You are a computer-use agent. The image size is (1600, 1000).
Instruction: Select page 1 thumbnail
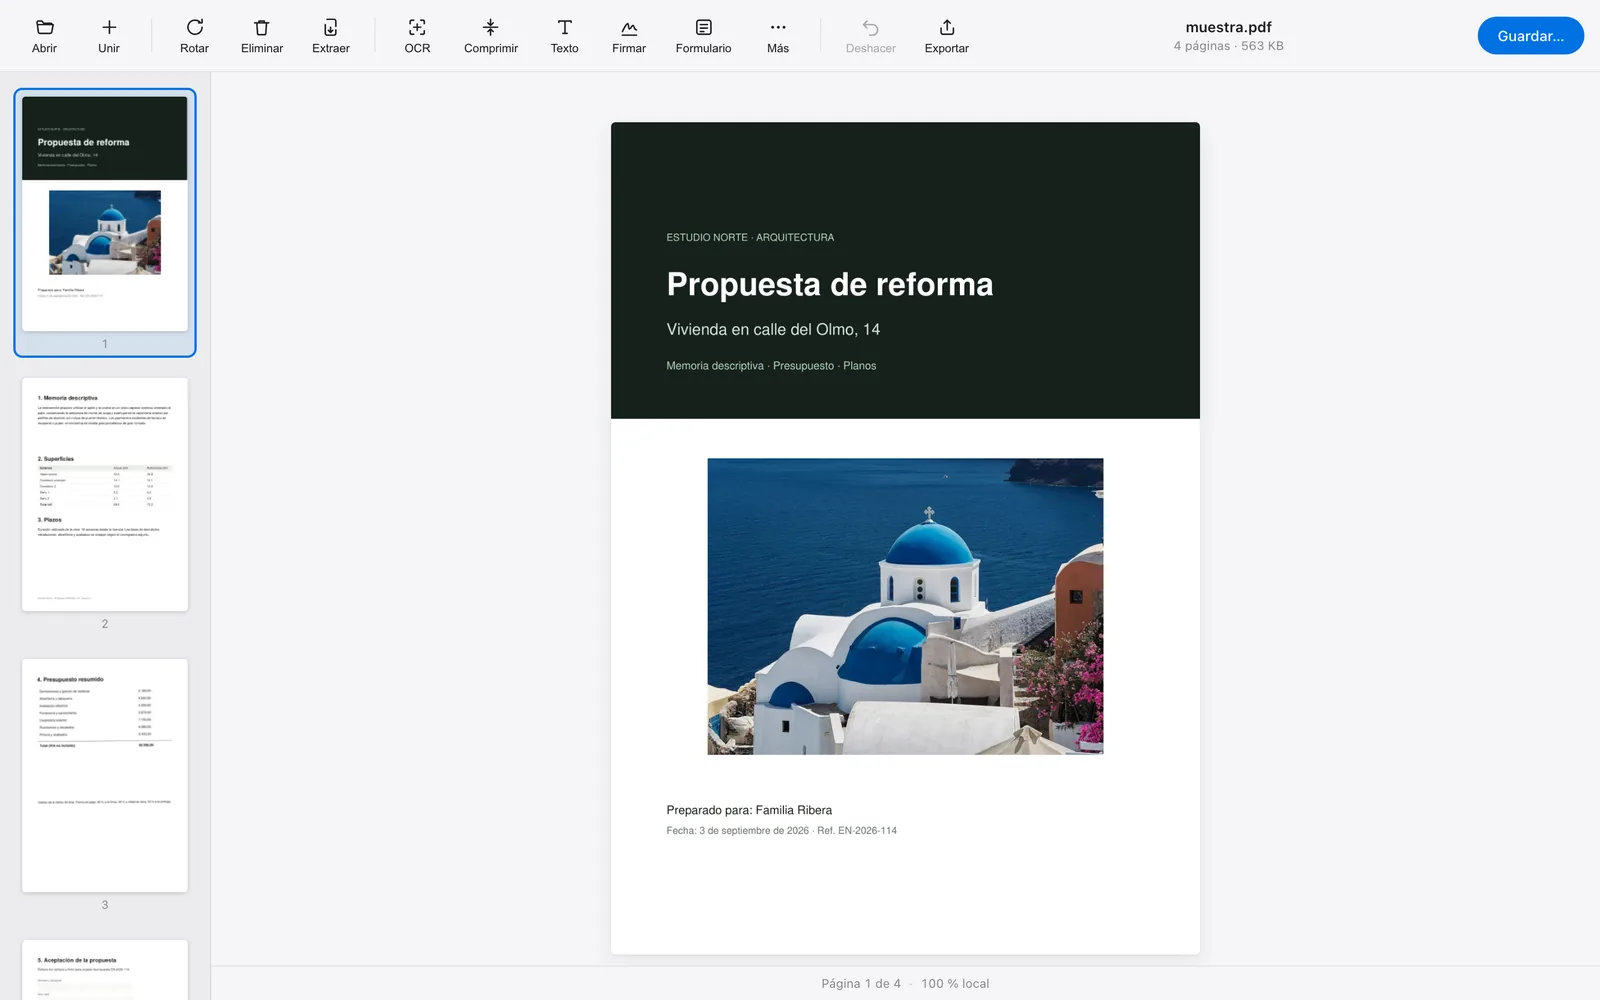[105, 214]
